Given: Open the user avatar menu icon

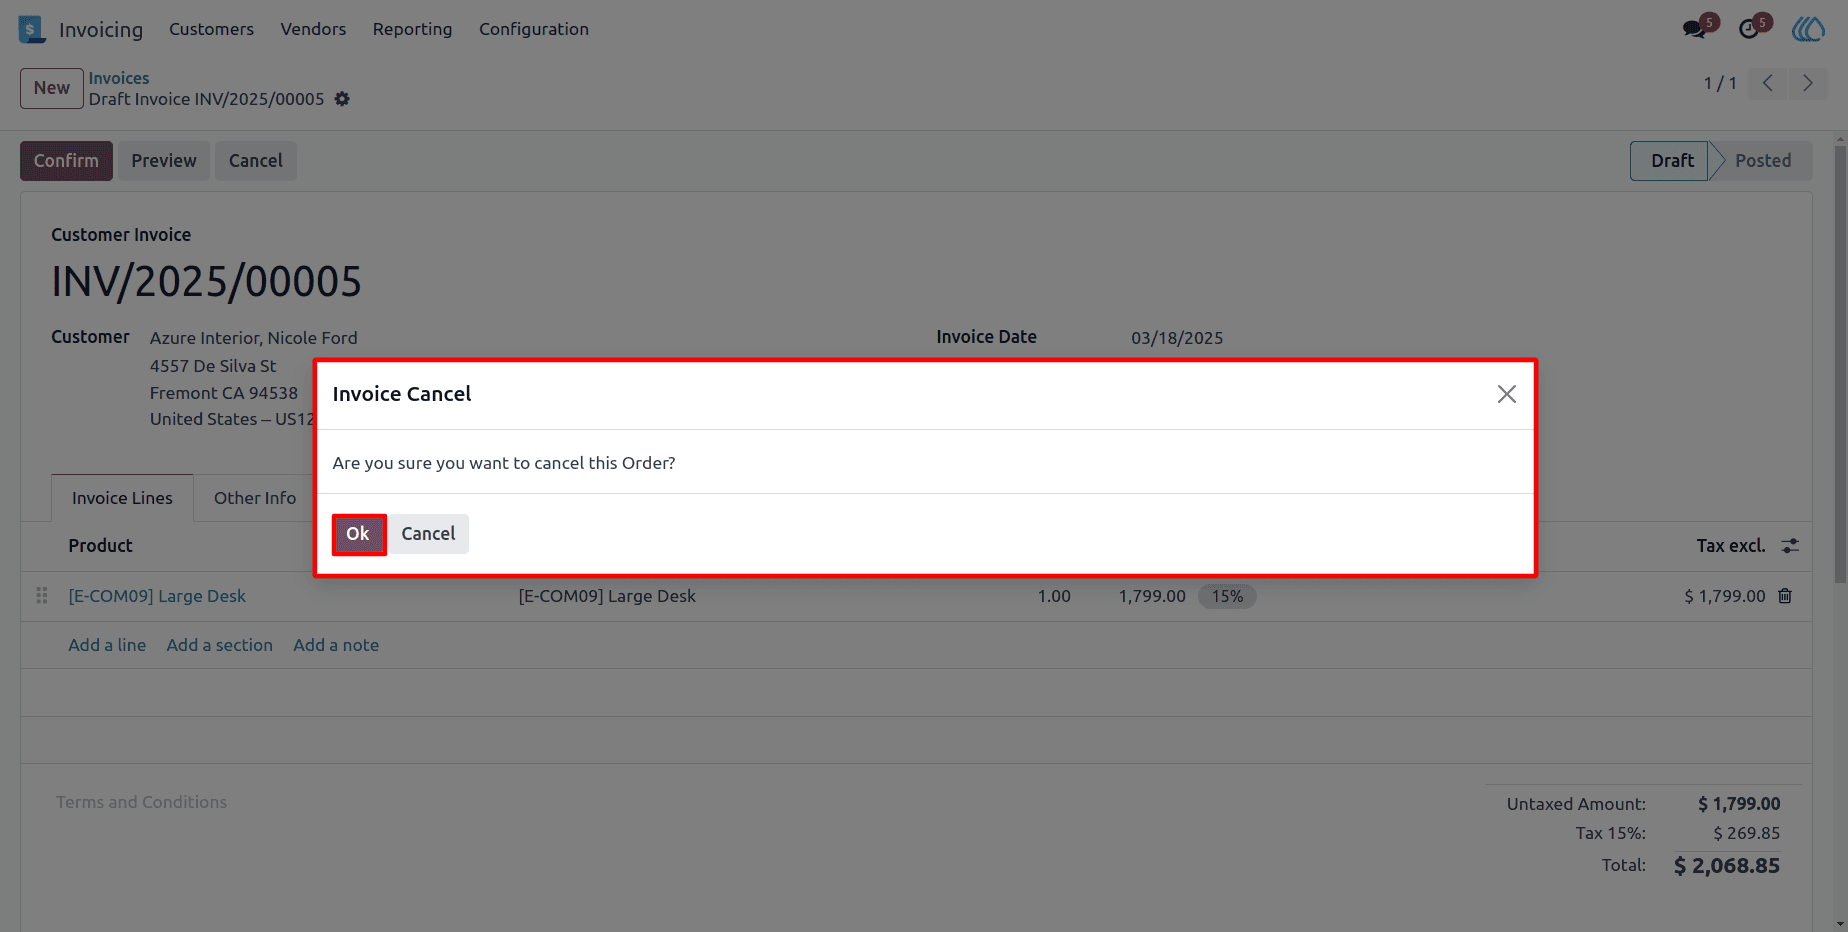Looking at the screenshot, I should pos(1808,29).
